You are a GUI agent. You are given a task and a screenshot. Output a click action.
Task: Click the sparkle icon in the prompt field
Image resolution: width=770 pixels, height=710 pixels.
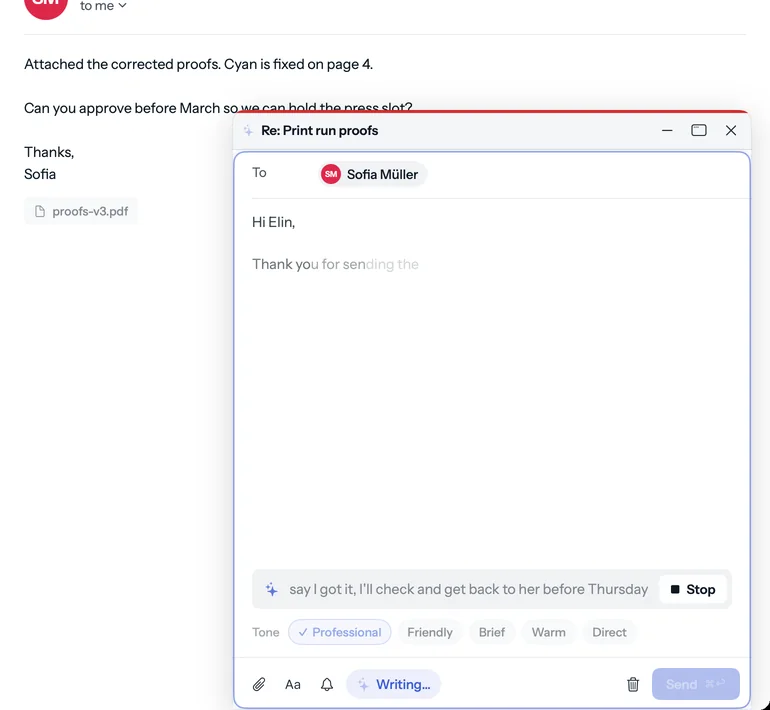pyautogui.click(x=272, y=589)
